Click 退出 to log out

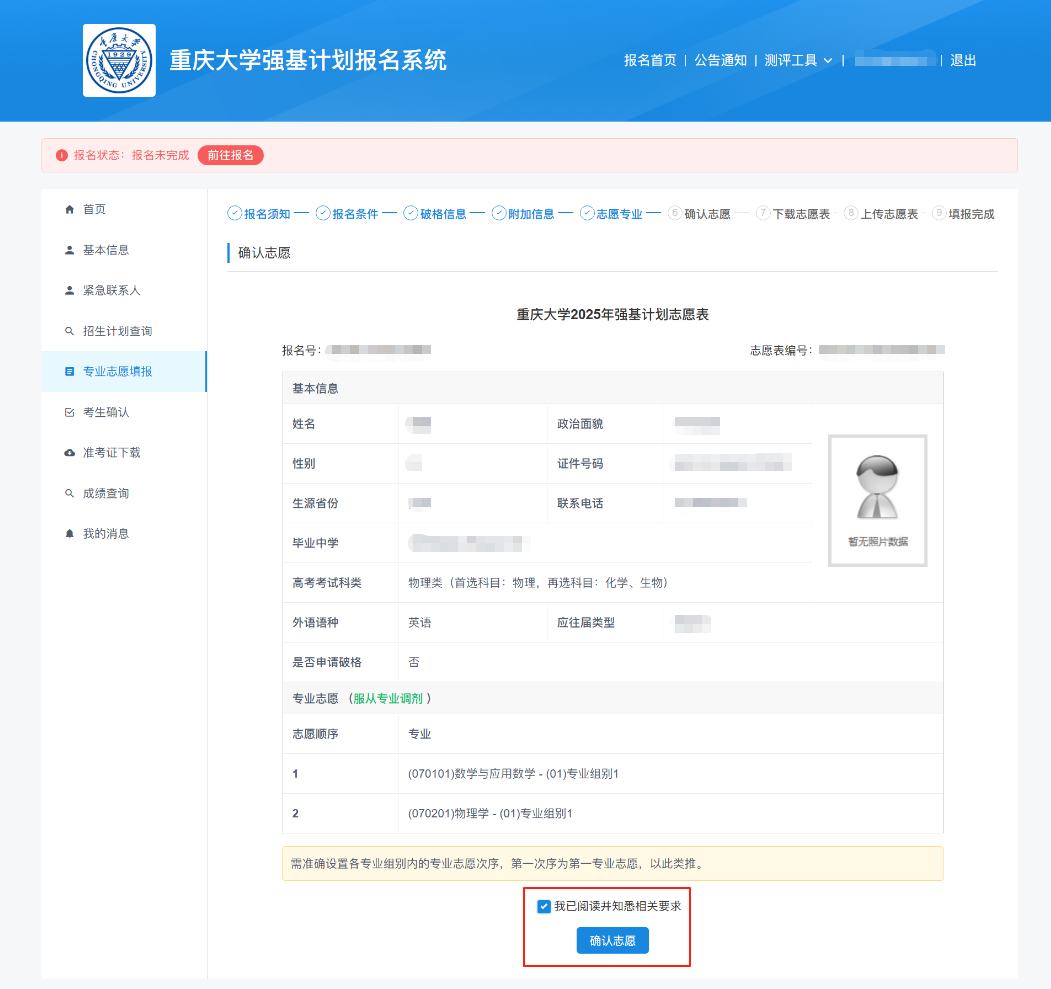tap(963, 60)
